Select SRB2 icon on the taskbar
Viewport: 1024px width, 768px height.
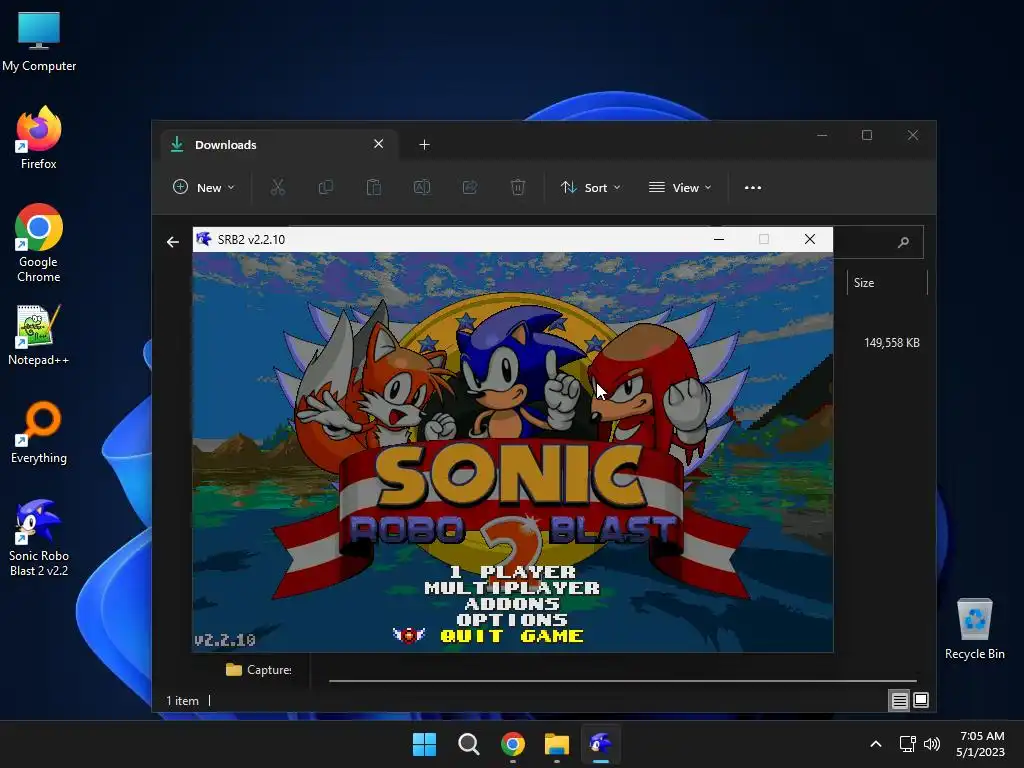(x=601, y=744)
